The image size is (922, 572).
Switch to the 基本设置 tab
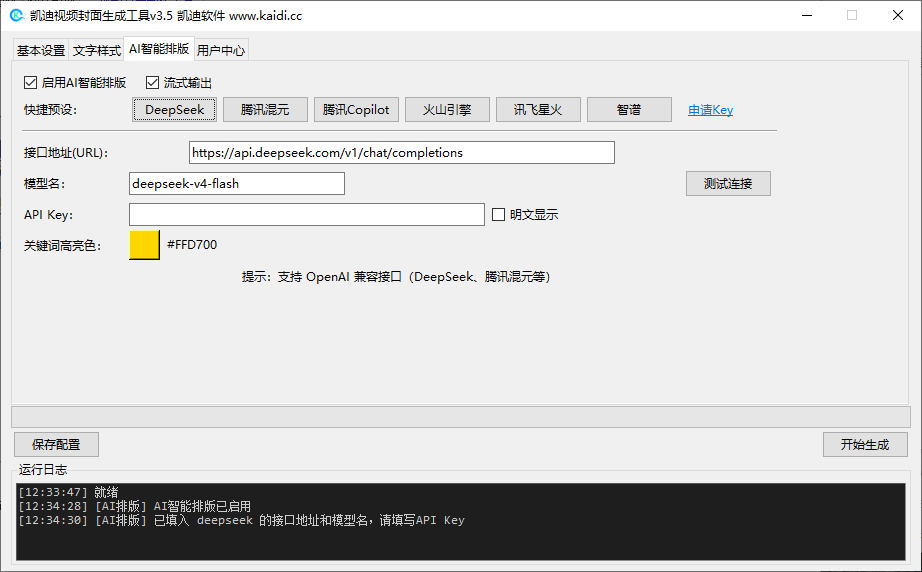(x=41, y=51)
